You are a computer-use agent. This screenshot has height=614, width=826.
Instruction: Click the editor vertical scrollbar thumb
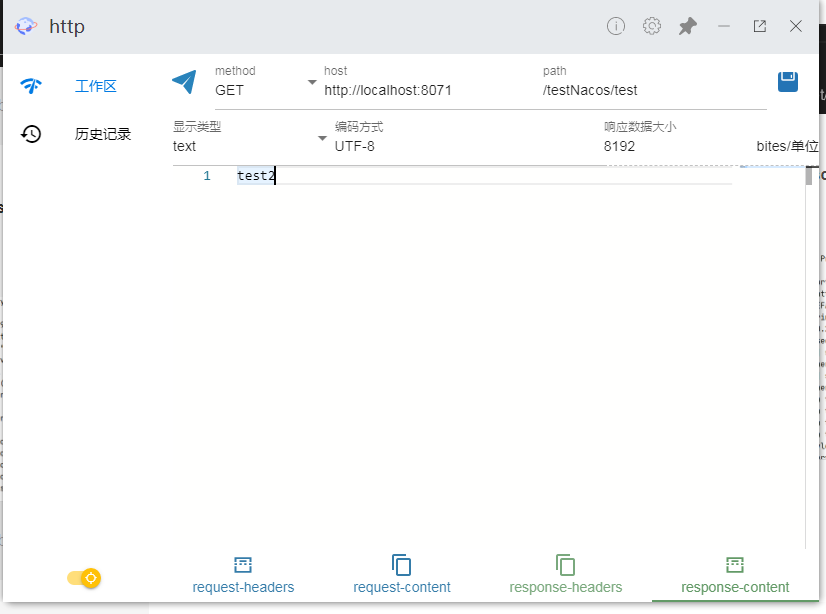[809, 176]
